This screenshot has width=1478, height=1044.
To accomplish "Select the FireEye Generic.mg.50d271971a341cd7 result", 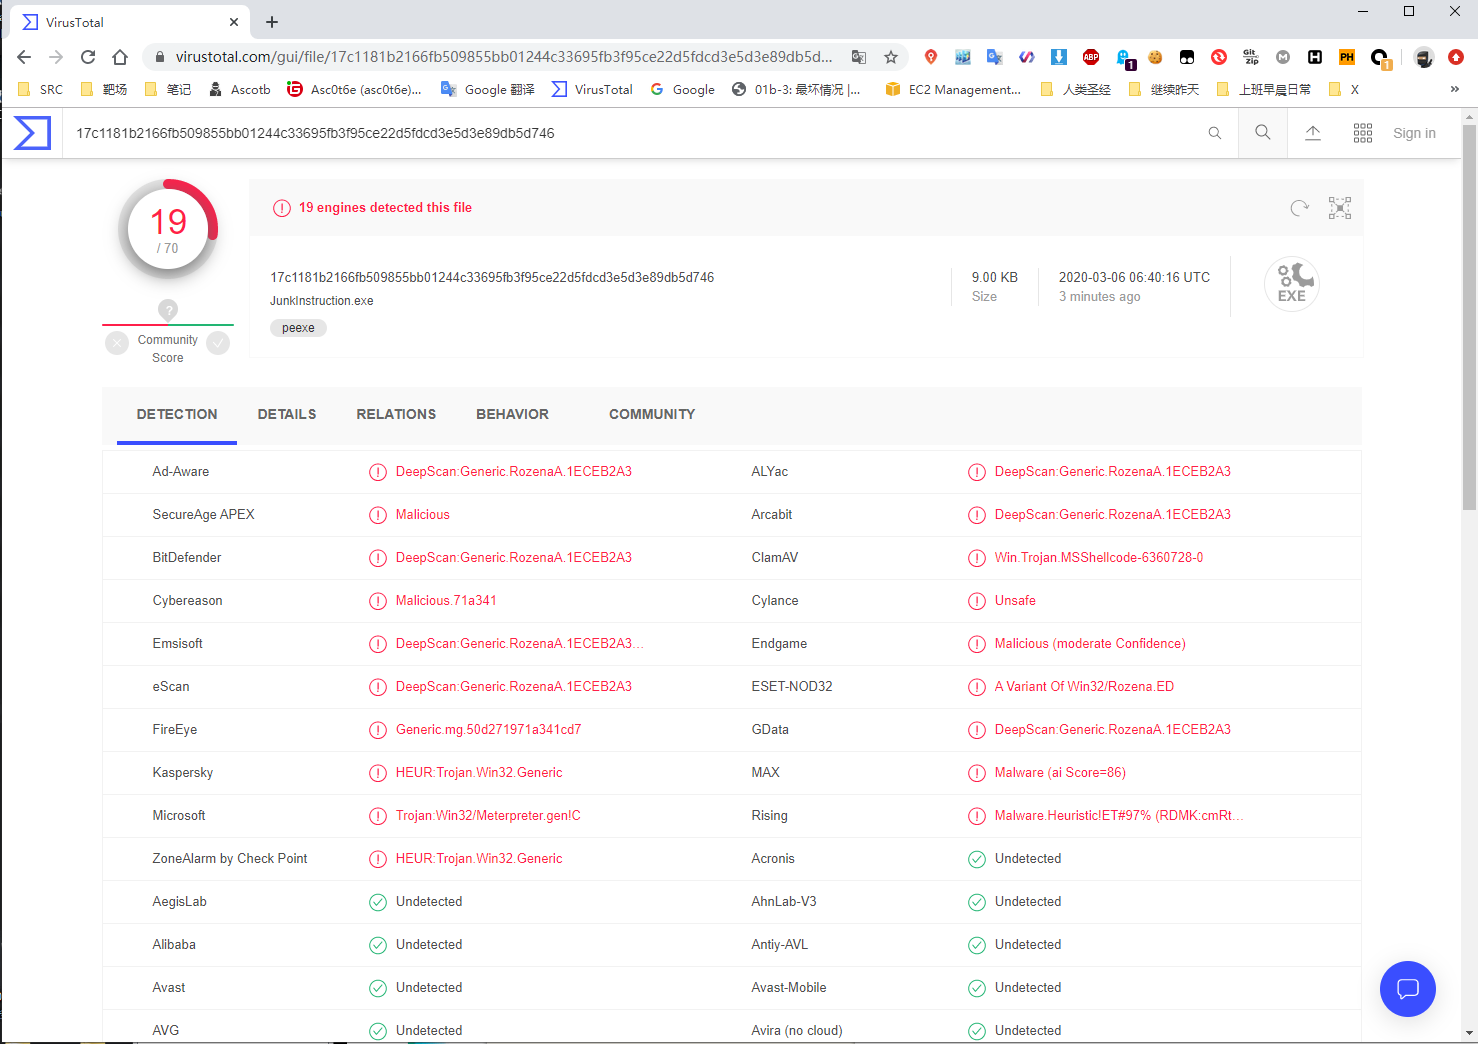I will click(488, 730).
